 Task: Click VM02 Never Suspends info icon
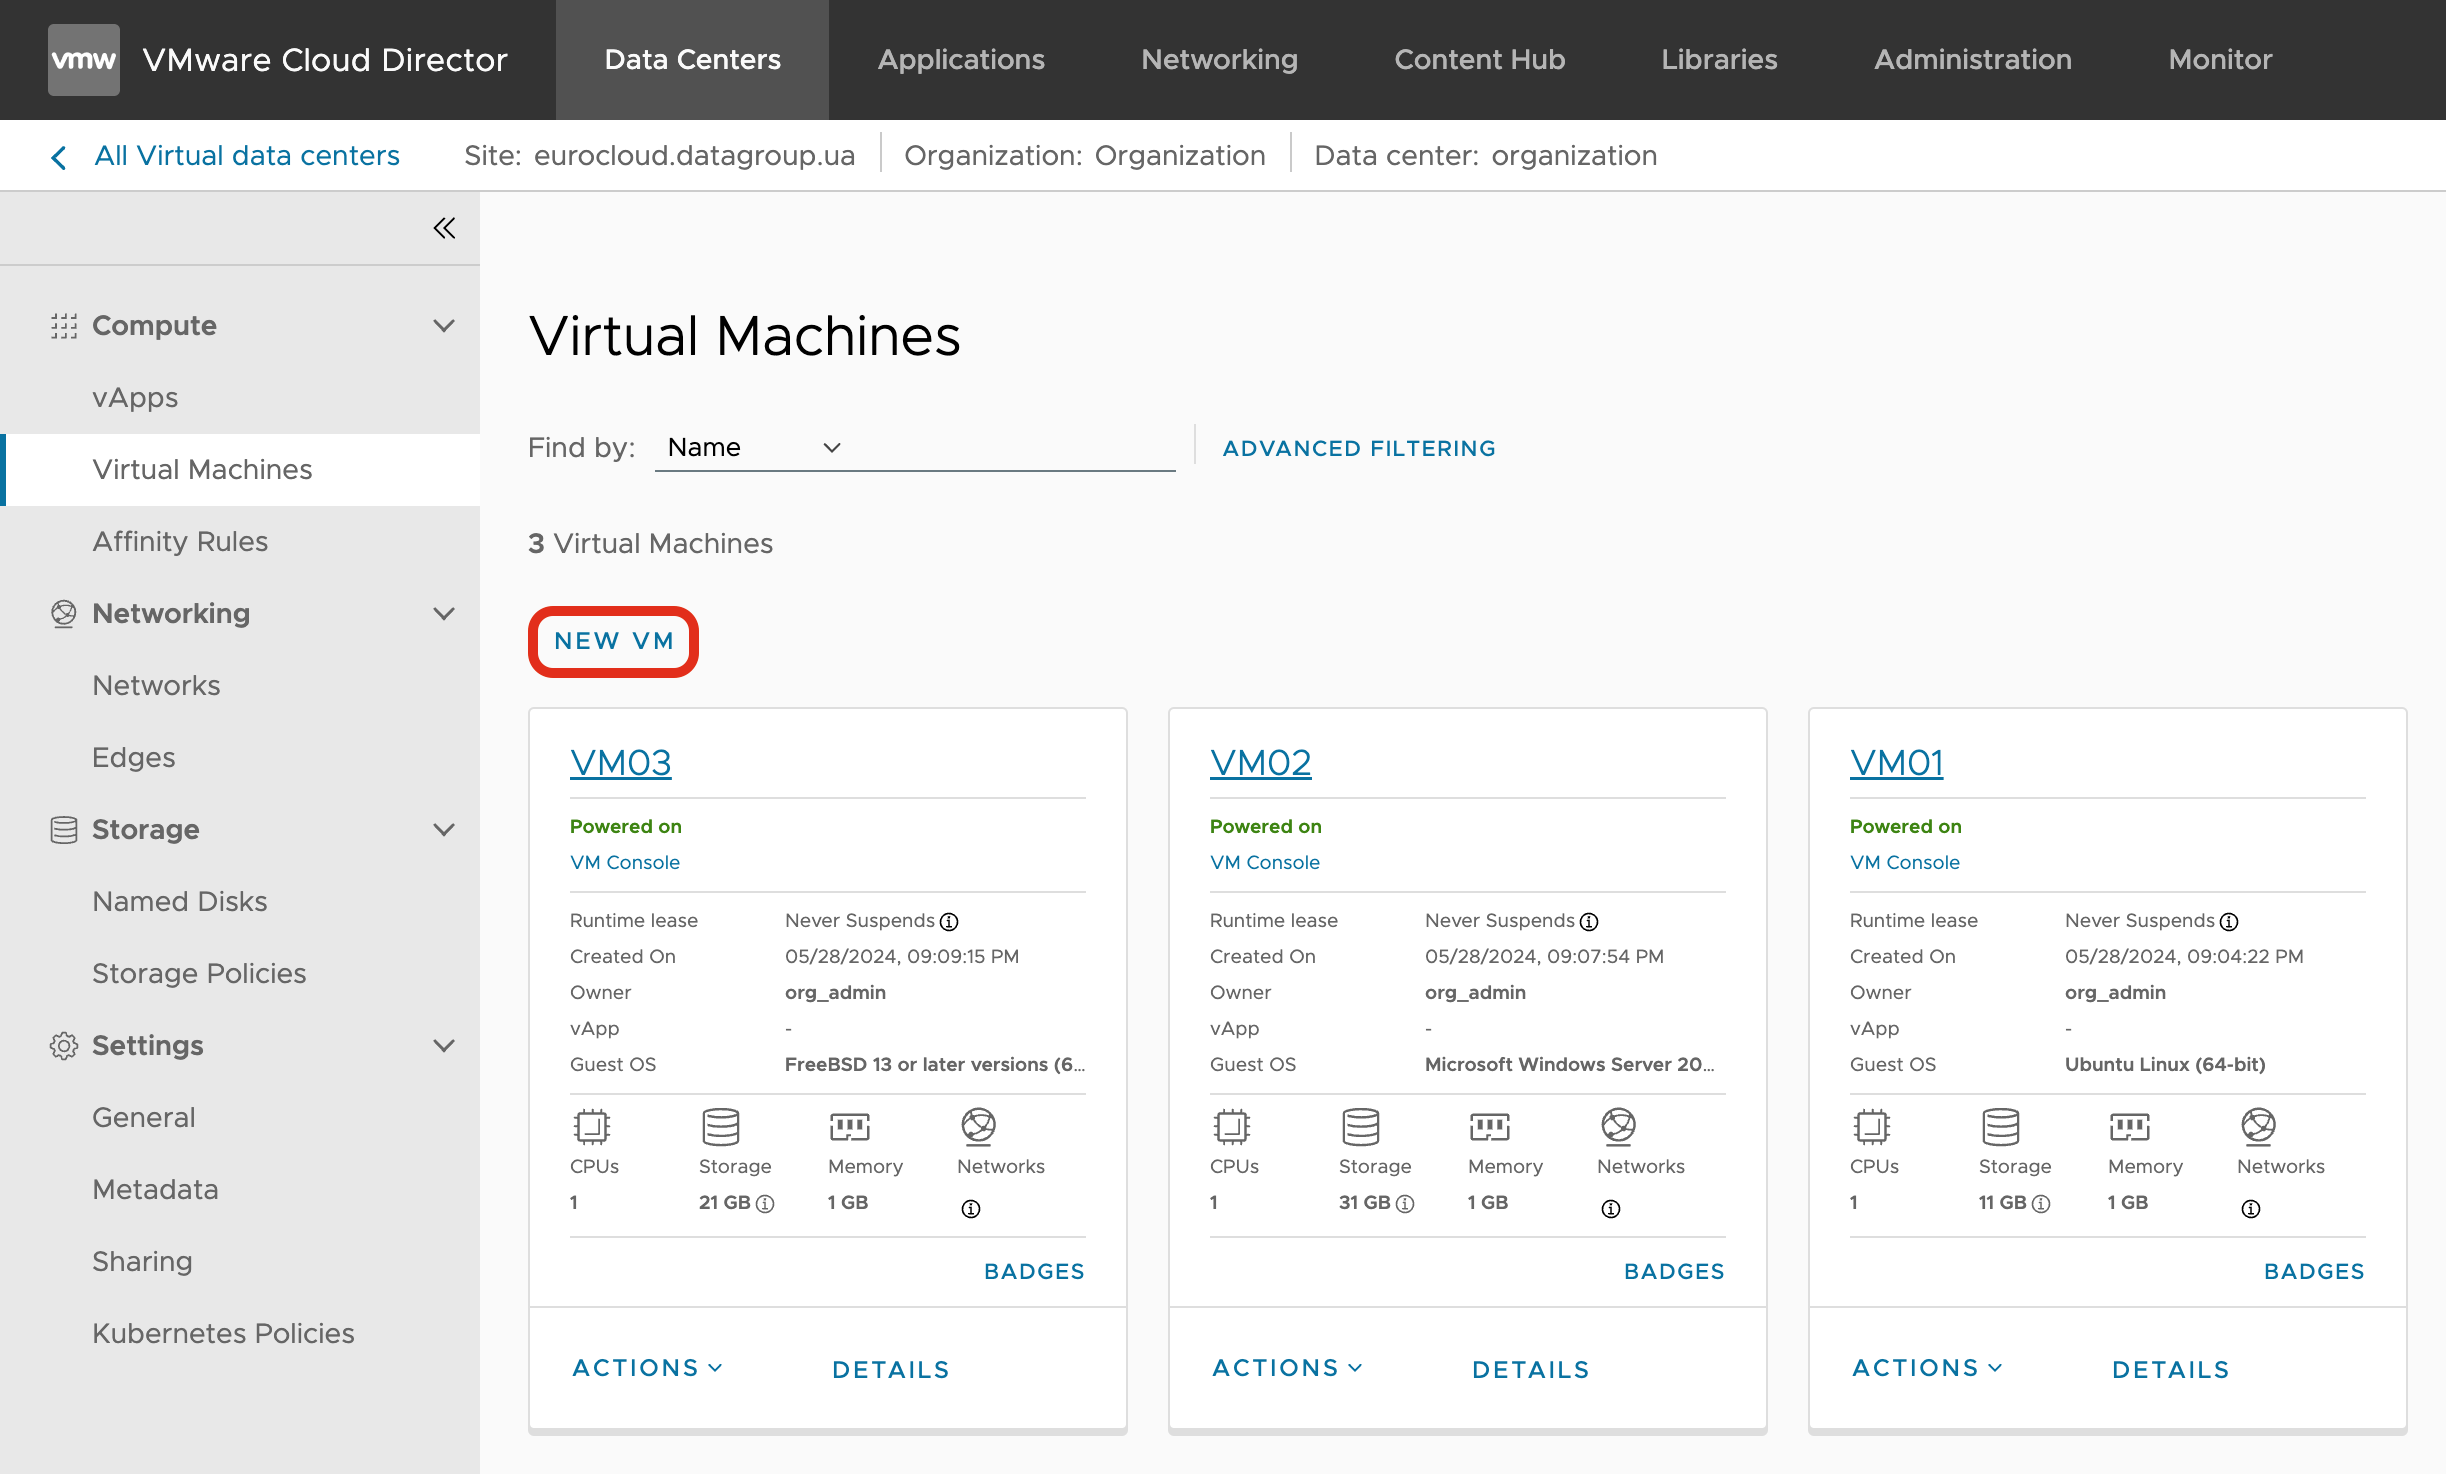(1589, 922)
